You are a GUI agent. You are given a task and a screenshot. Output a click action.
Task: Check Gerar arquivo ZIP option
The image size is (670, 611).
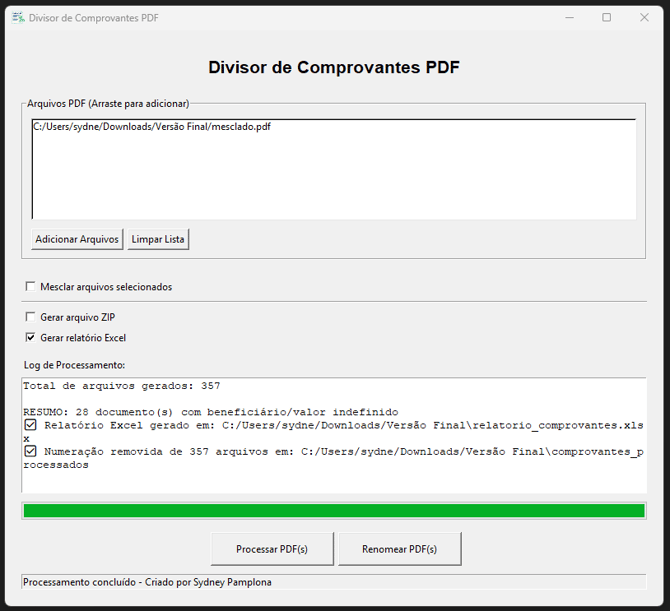click(30, 317)
